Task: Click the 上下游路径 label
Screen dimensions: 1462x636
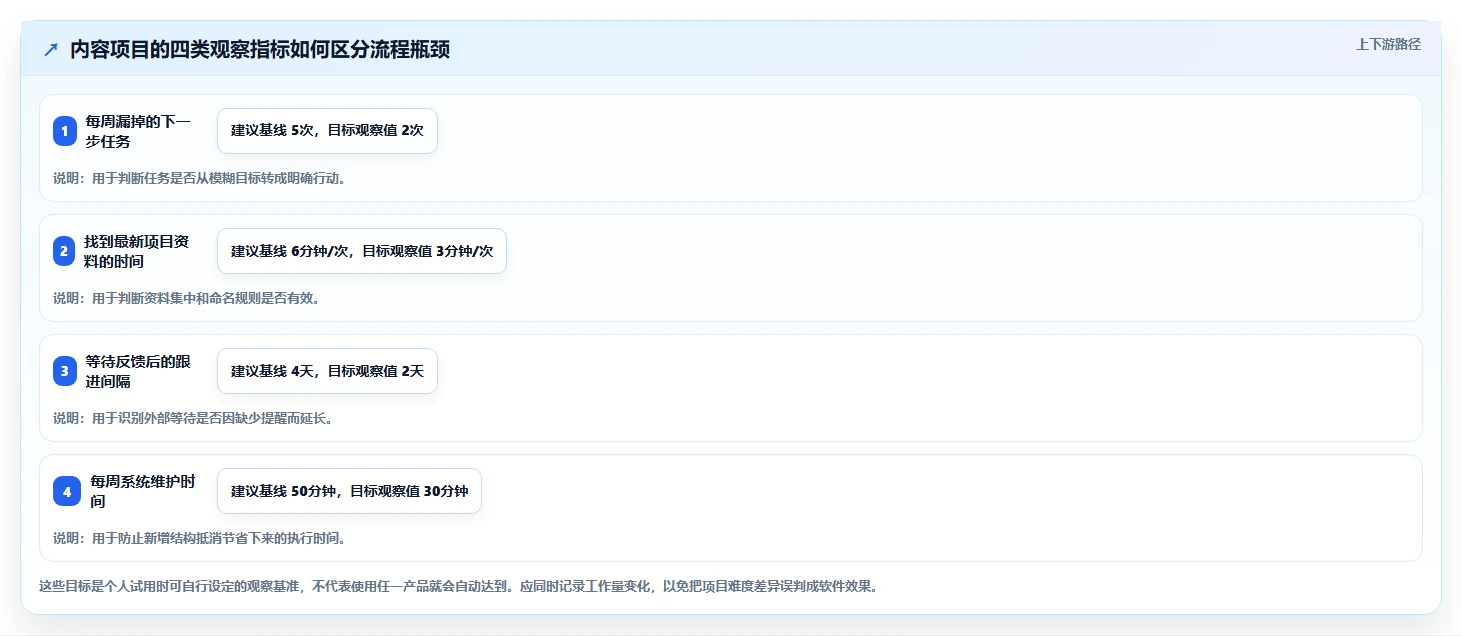Action: (x=1388, y=44)
